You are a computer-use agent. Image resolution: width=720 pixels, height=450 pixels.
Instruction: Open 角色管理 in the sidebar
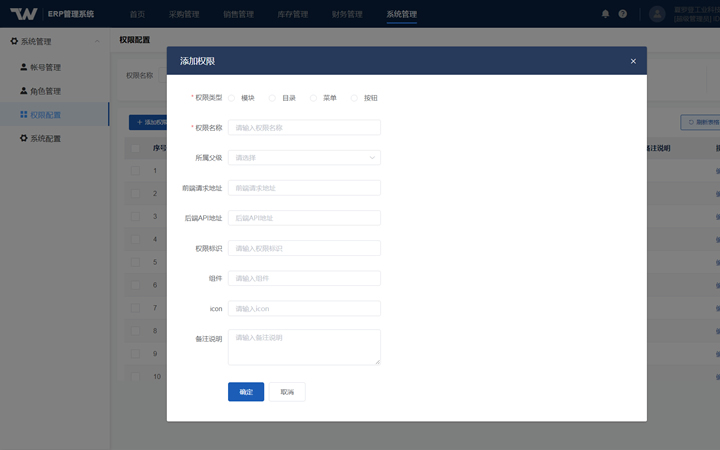pos(46,91)
